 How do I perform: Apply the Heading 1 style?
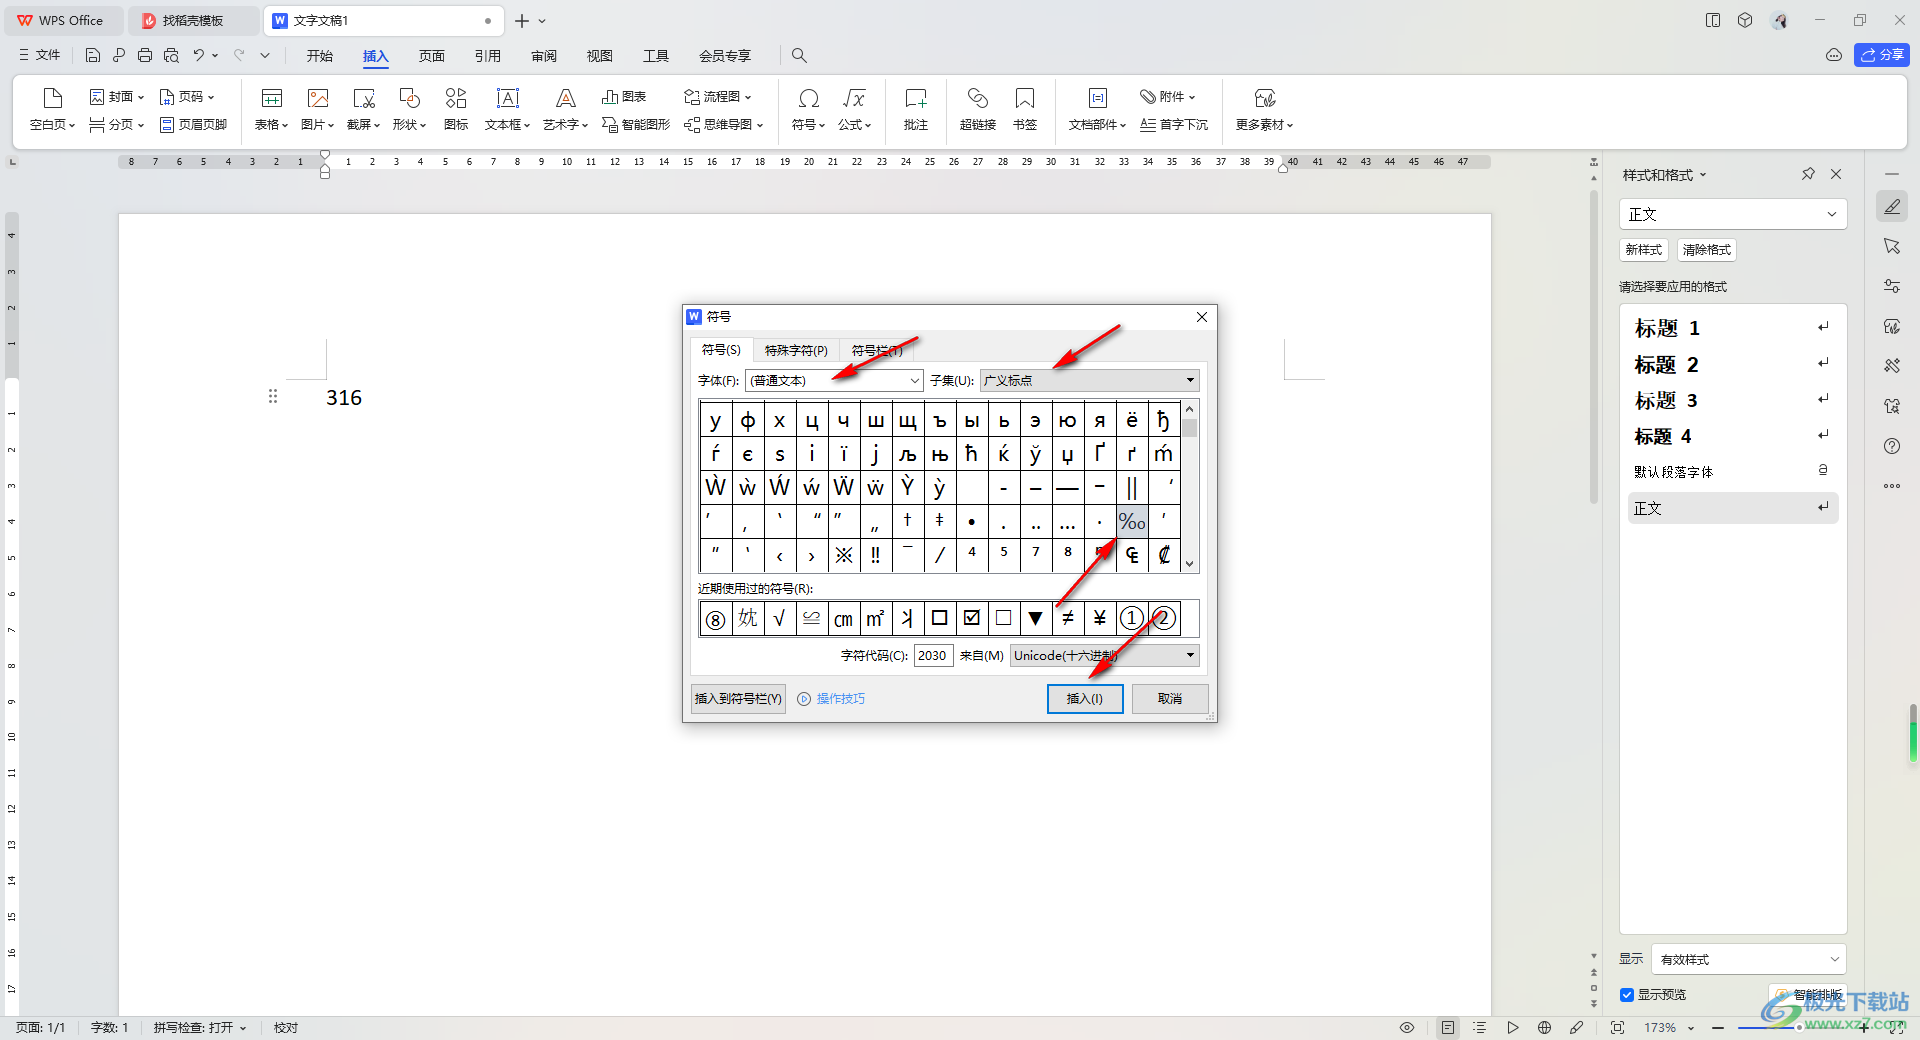tap(1733, 328)
